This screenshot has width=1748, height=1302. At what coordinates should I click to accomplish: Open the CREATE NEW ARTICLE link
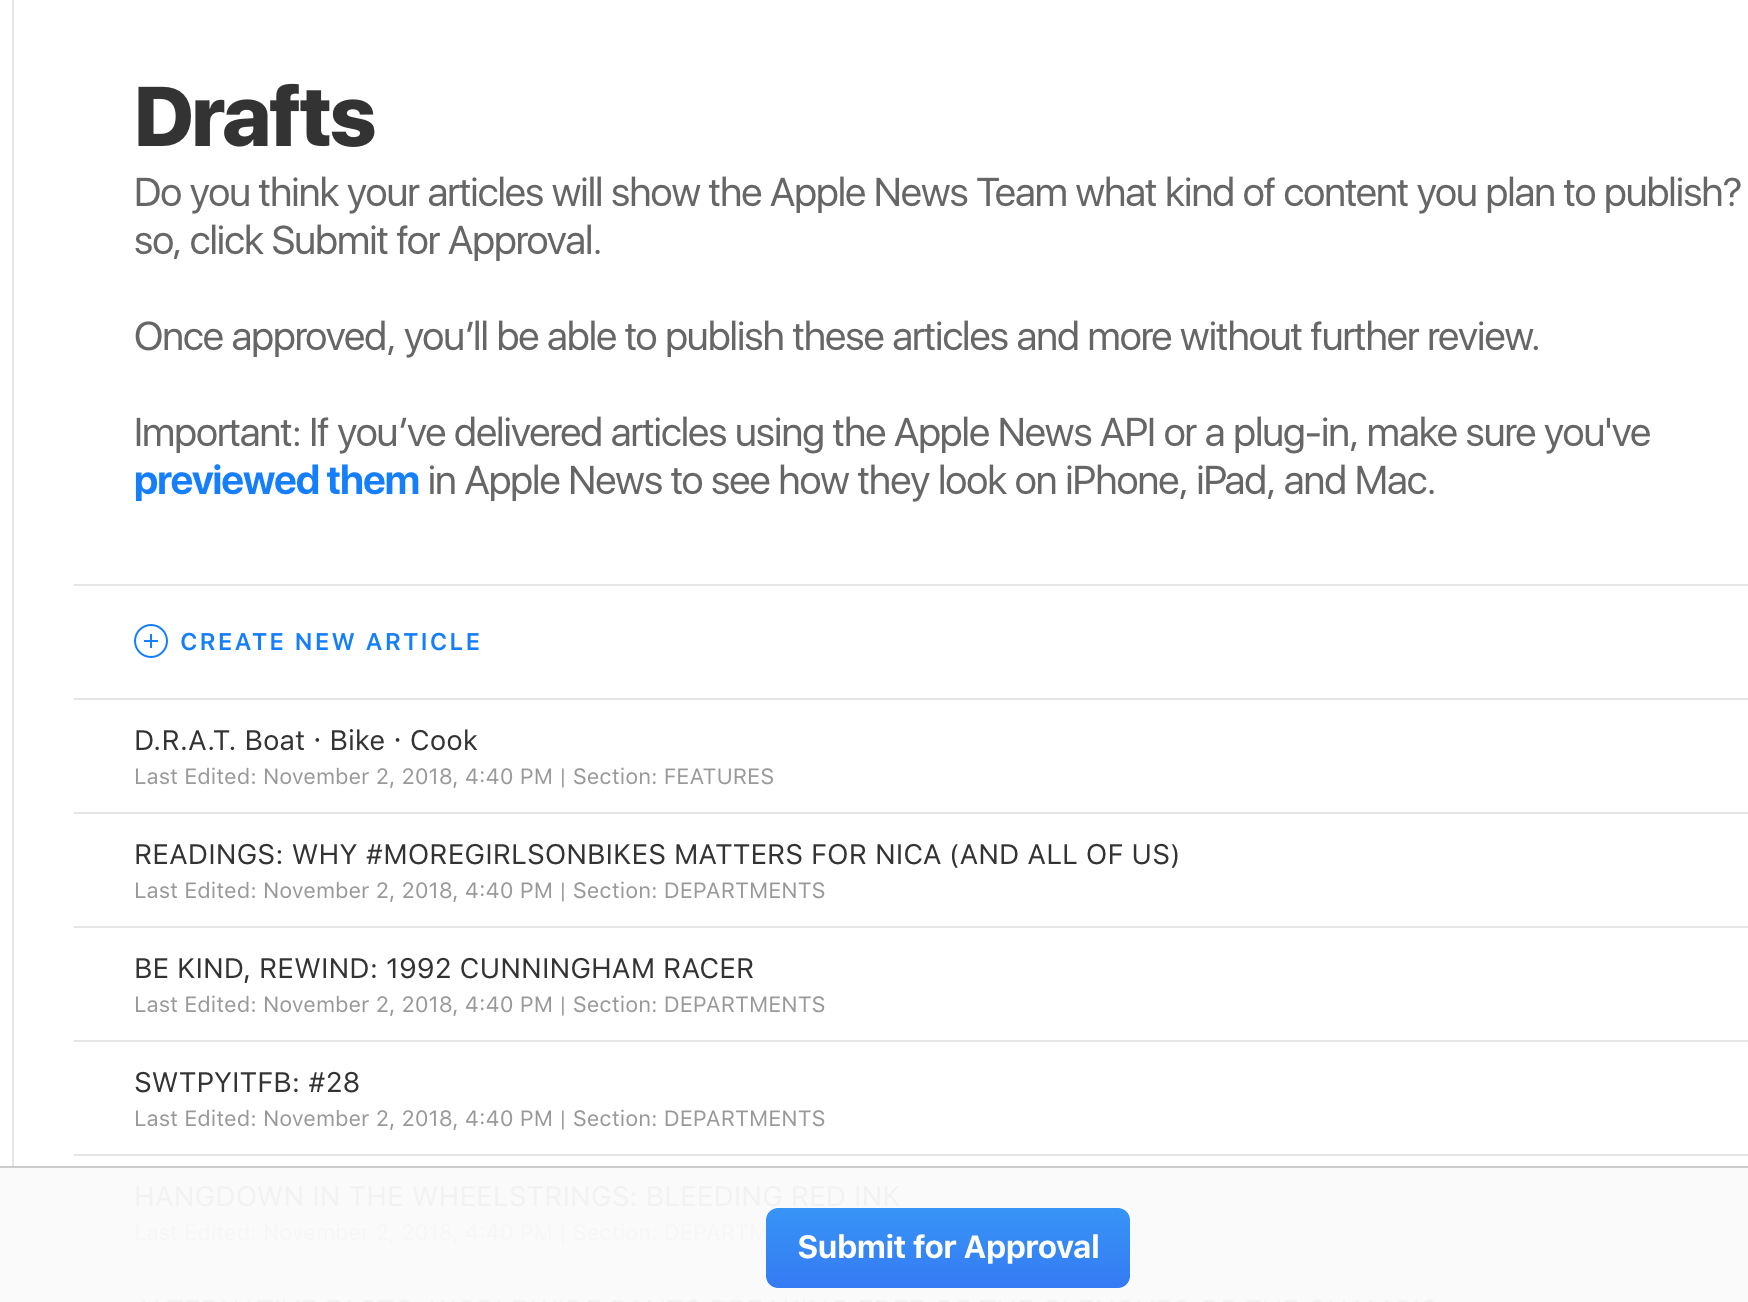pos(330,642)
